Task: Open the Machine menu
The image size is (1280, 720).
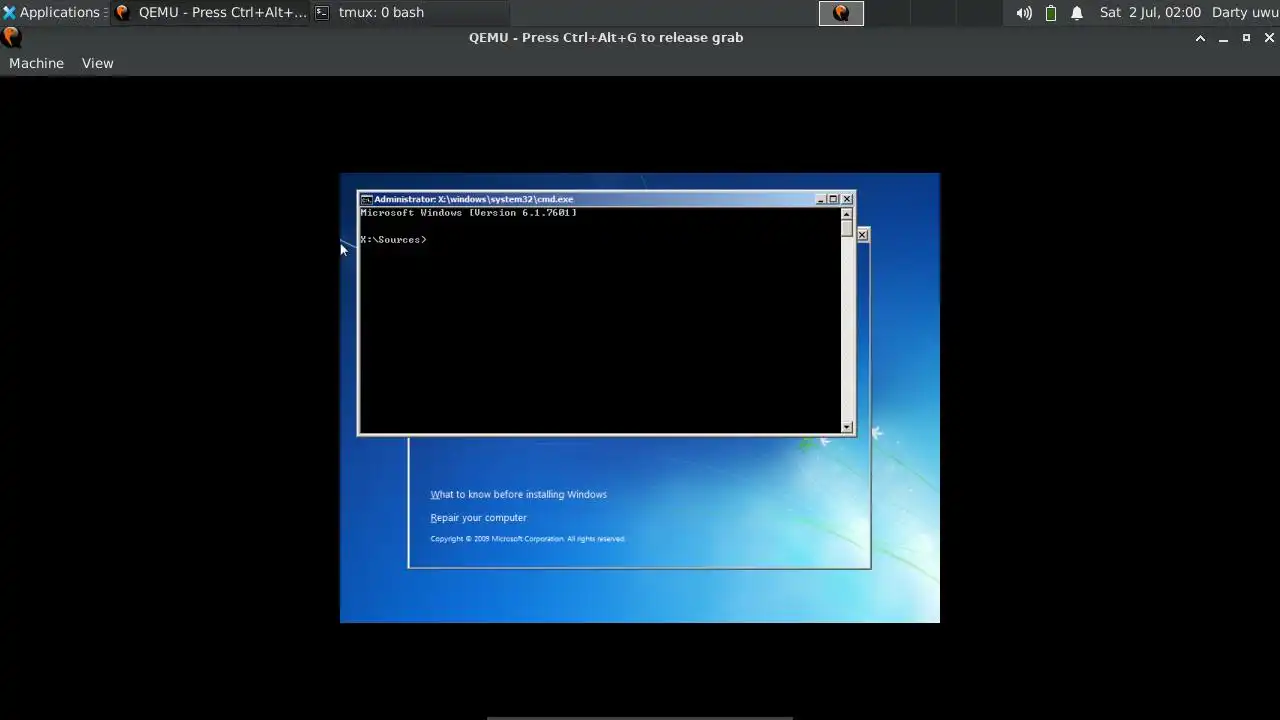Action: 36,63
